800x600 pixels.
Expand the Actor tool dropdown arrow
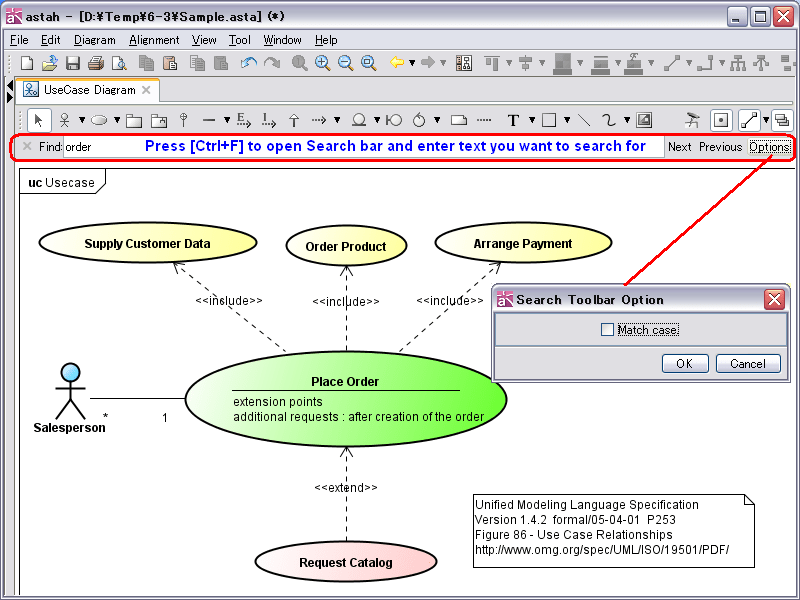(82, 121)
